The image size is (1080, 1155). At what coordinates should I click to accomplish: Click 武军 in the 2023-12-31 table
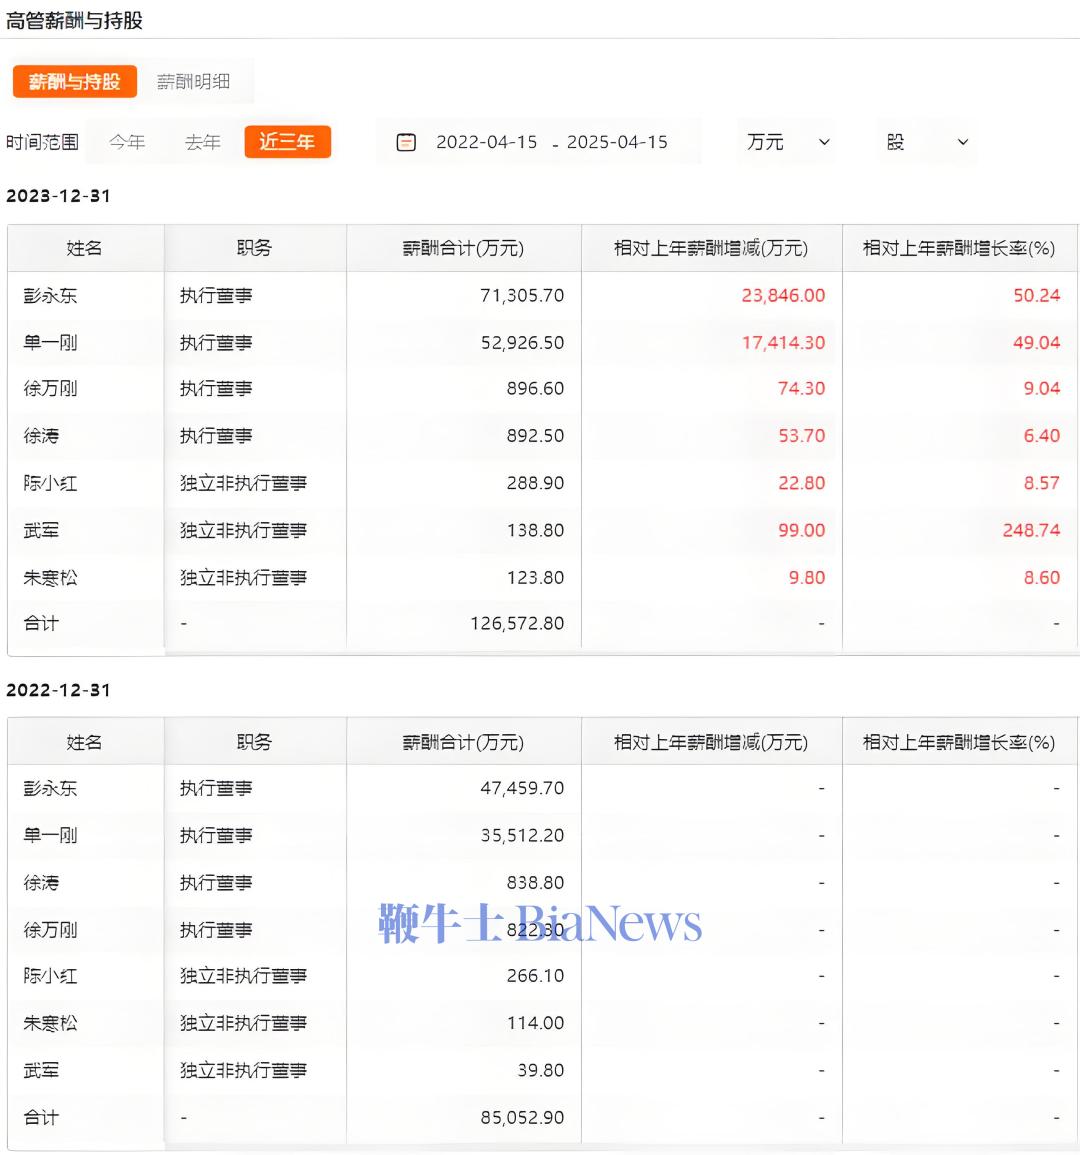click(x=41, y=530)
